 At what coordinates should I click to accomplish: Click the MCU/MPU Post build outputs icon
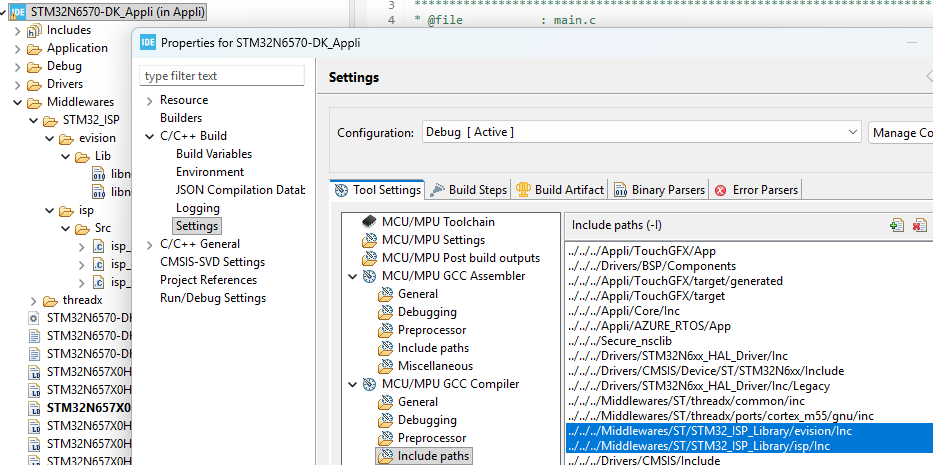coord(370,258)
